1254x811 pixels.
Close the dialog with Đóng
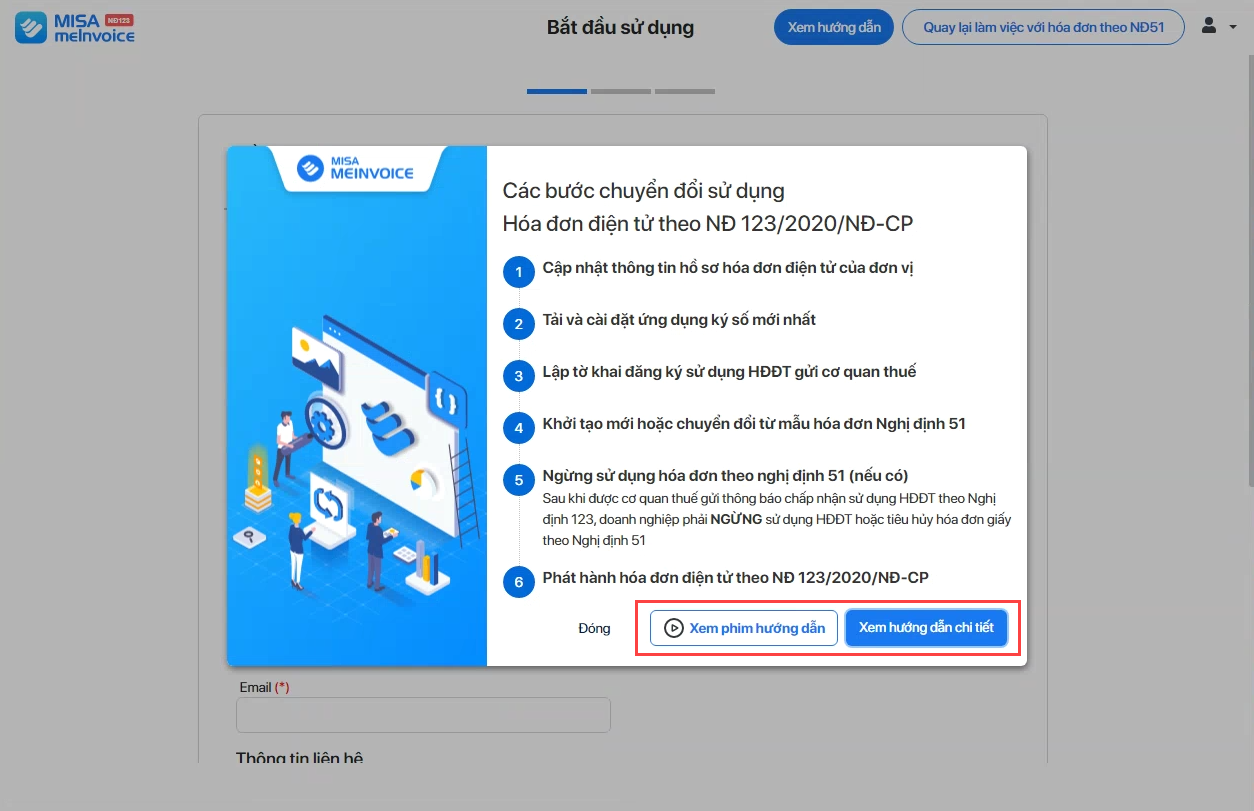594,628
